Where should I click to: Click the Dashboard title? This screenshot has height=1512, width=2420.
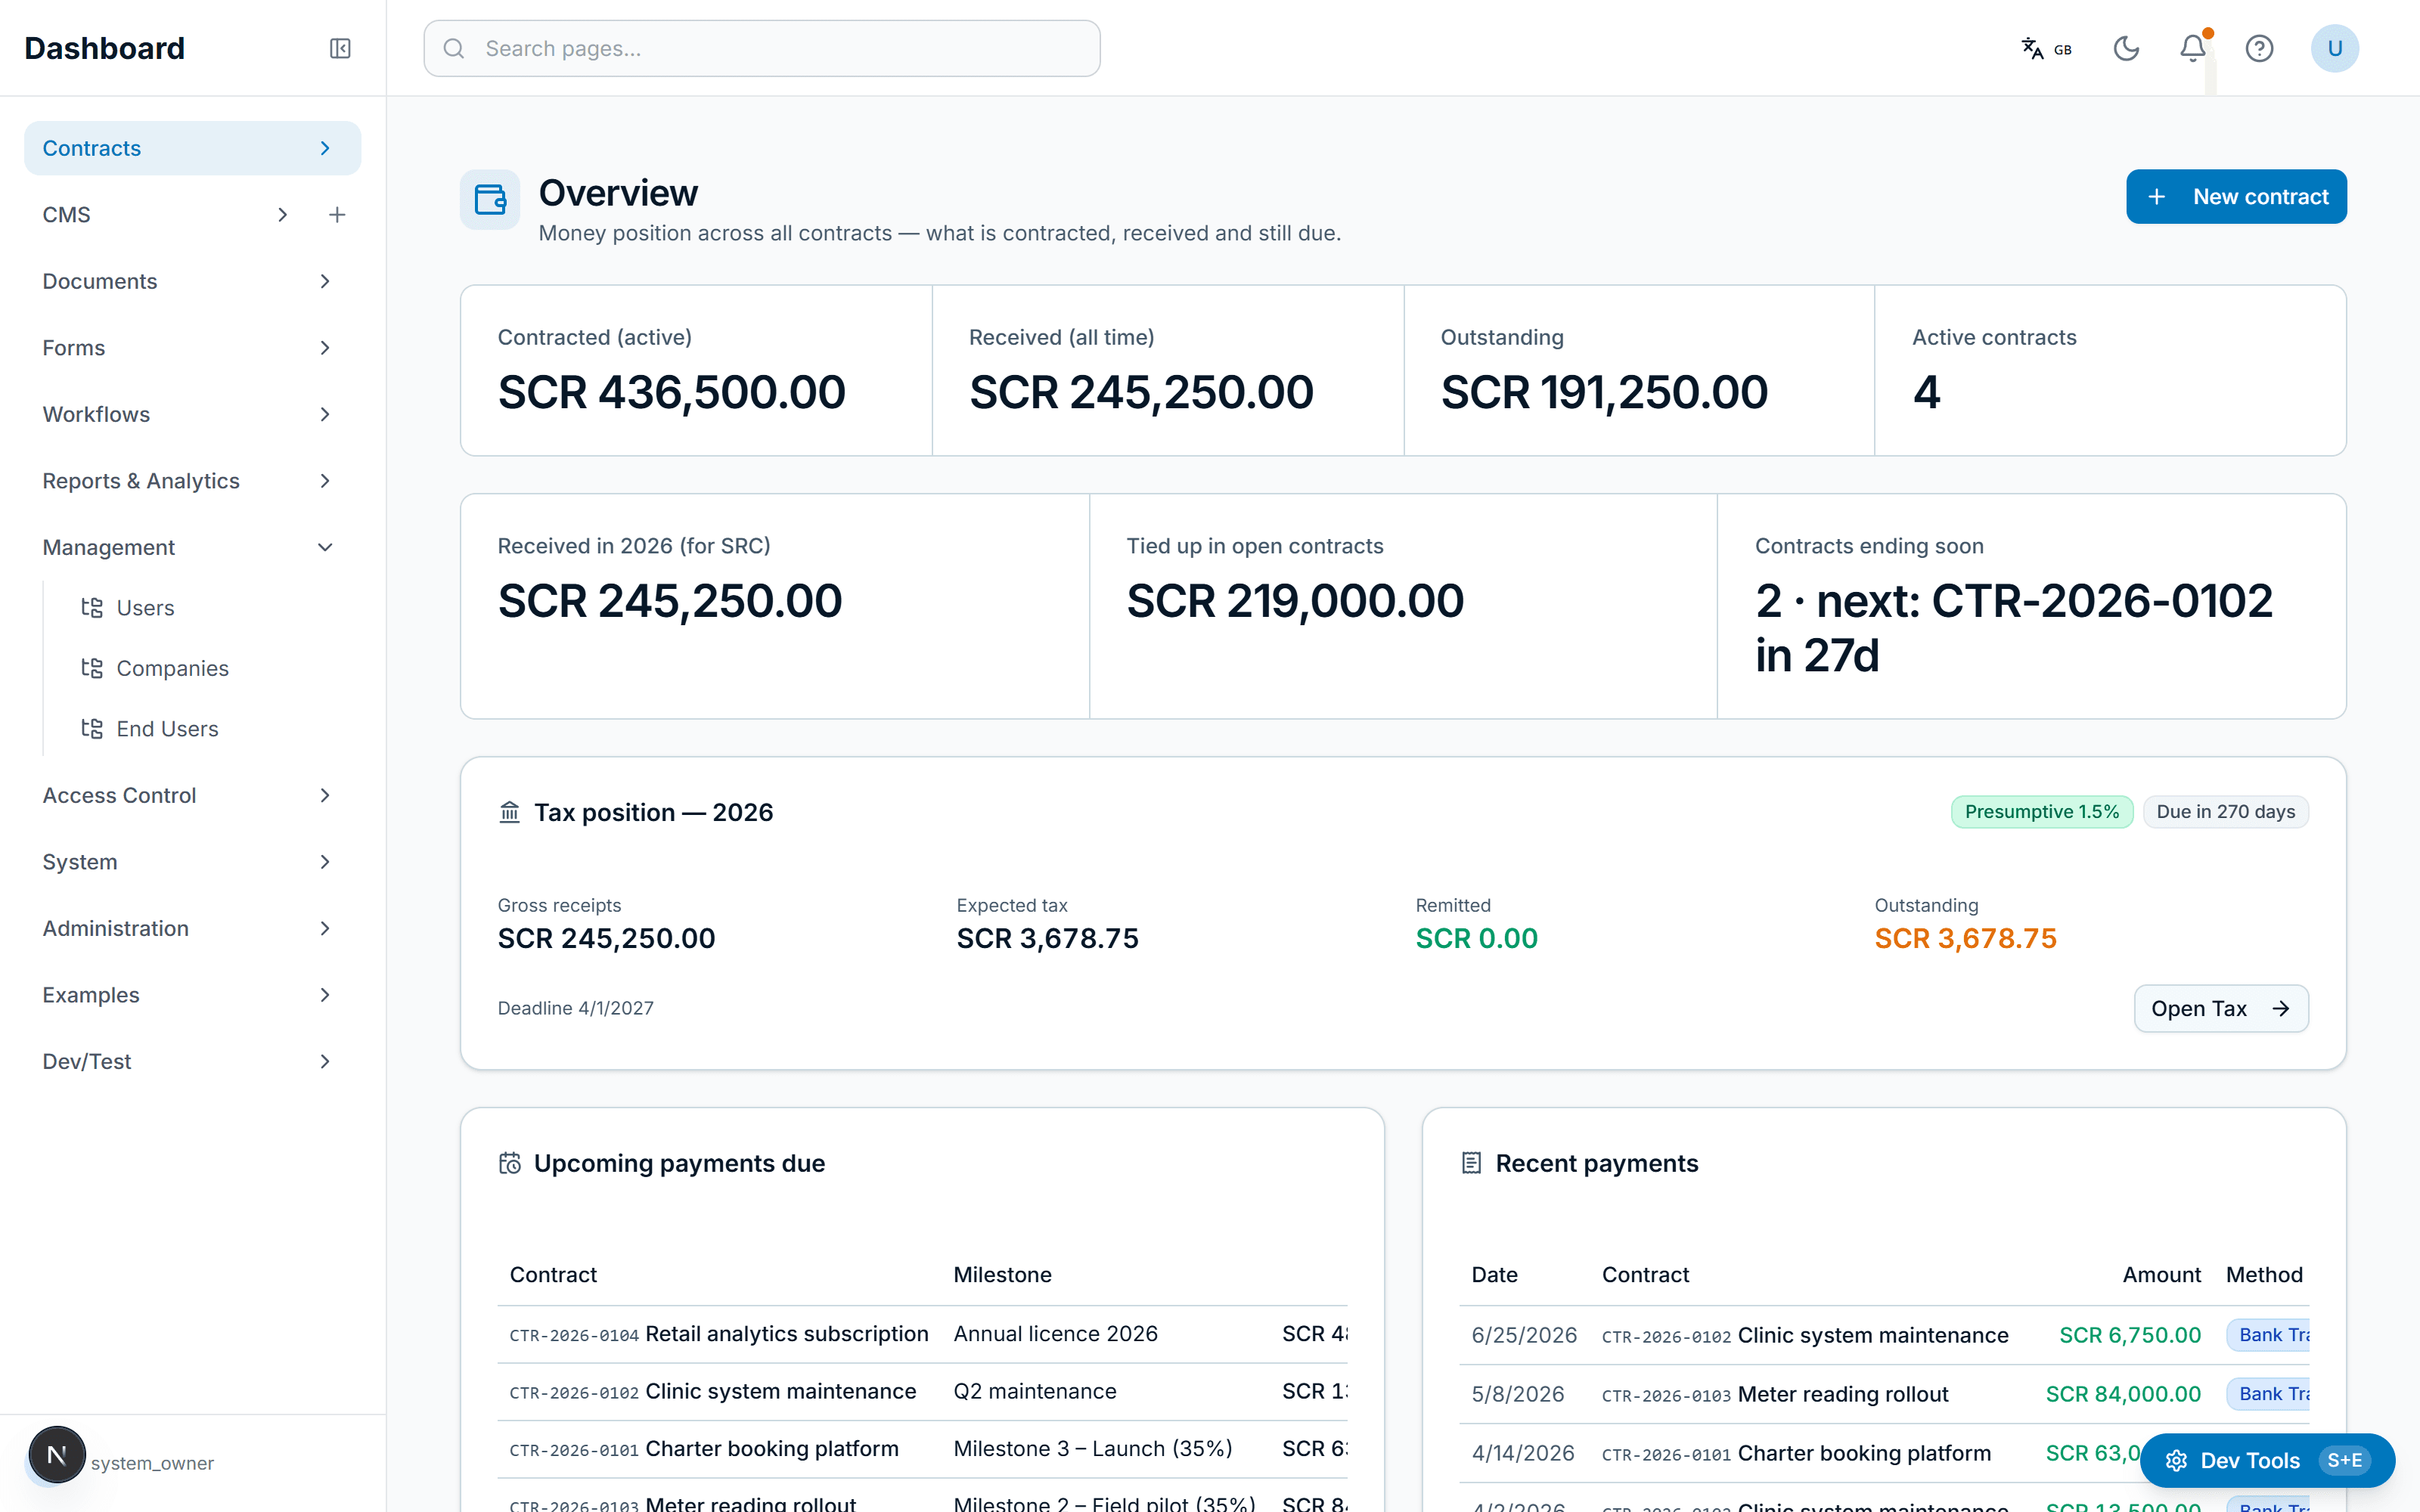click(x=105, y=48)
